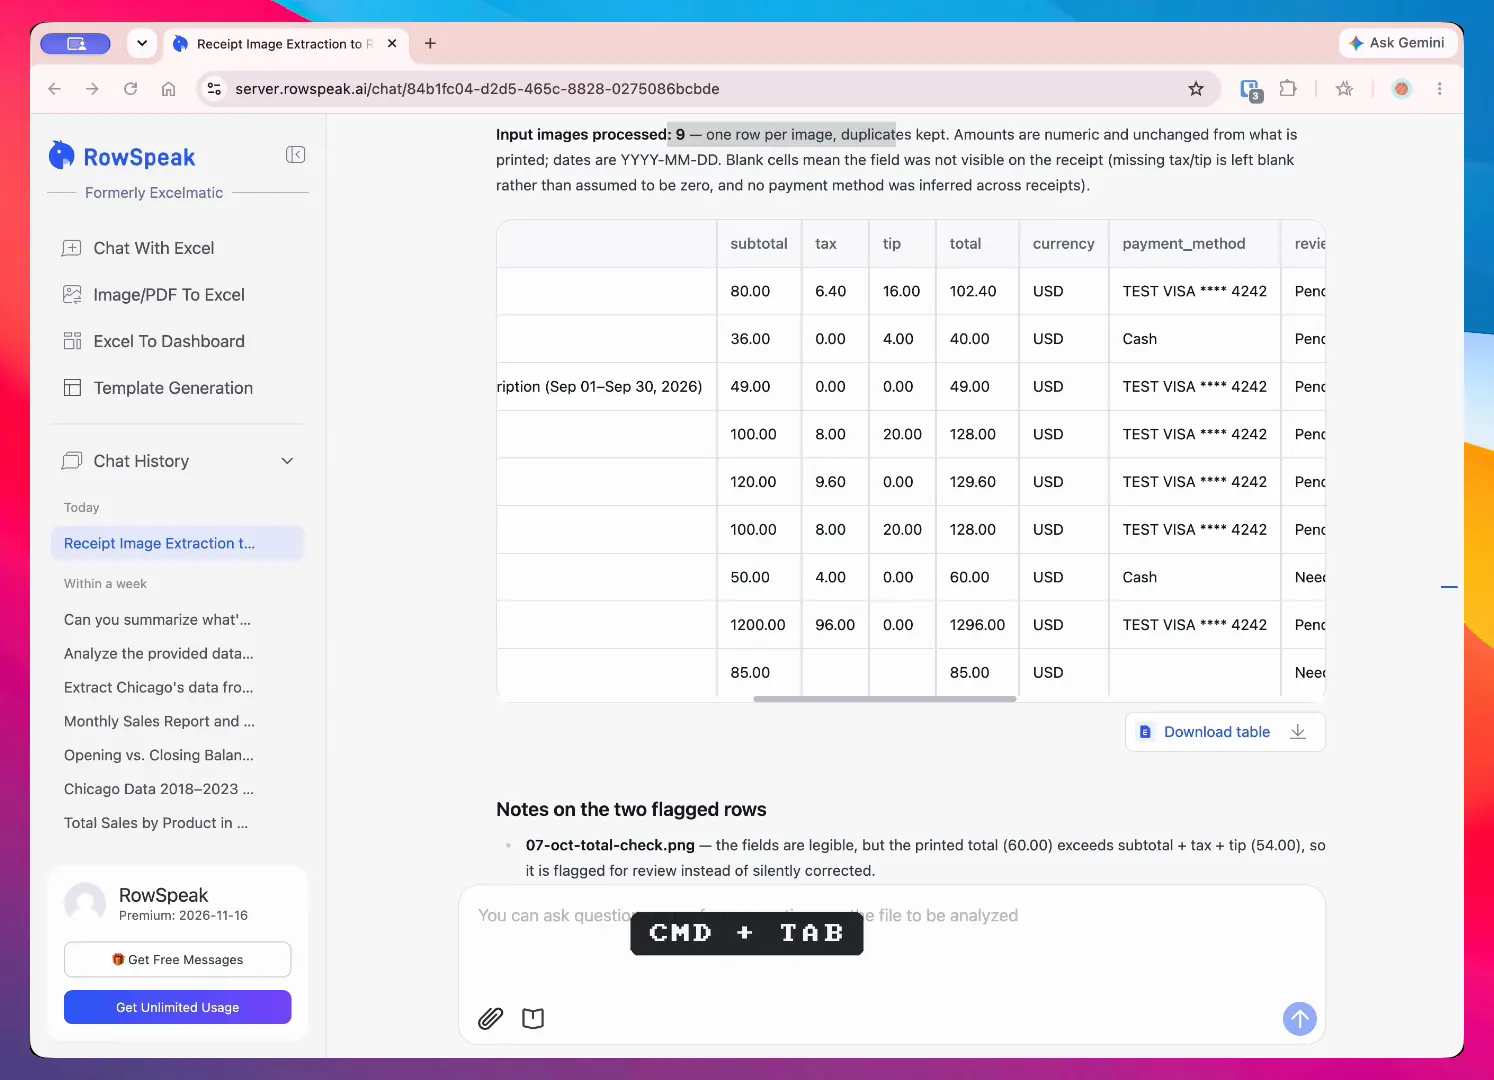Click the browser address bar URL
This screenshot has height=1080, width=1494.
(x=477, y=89)
